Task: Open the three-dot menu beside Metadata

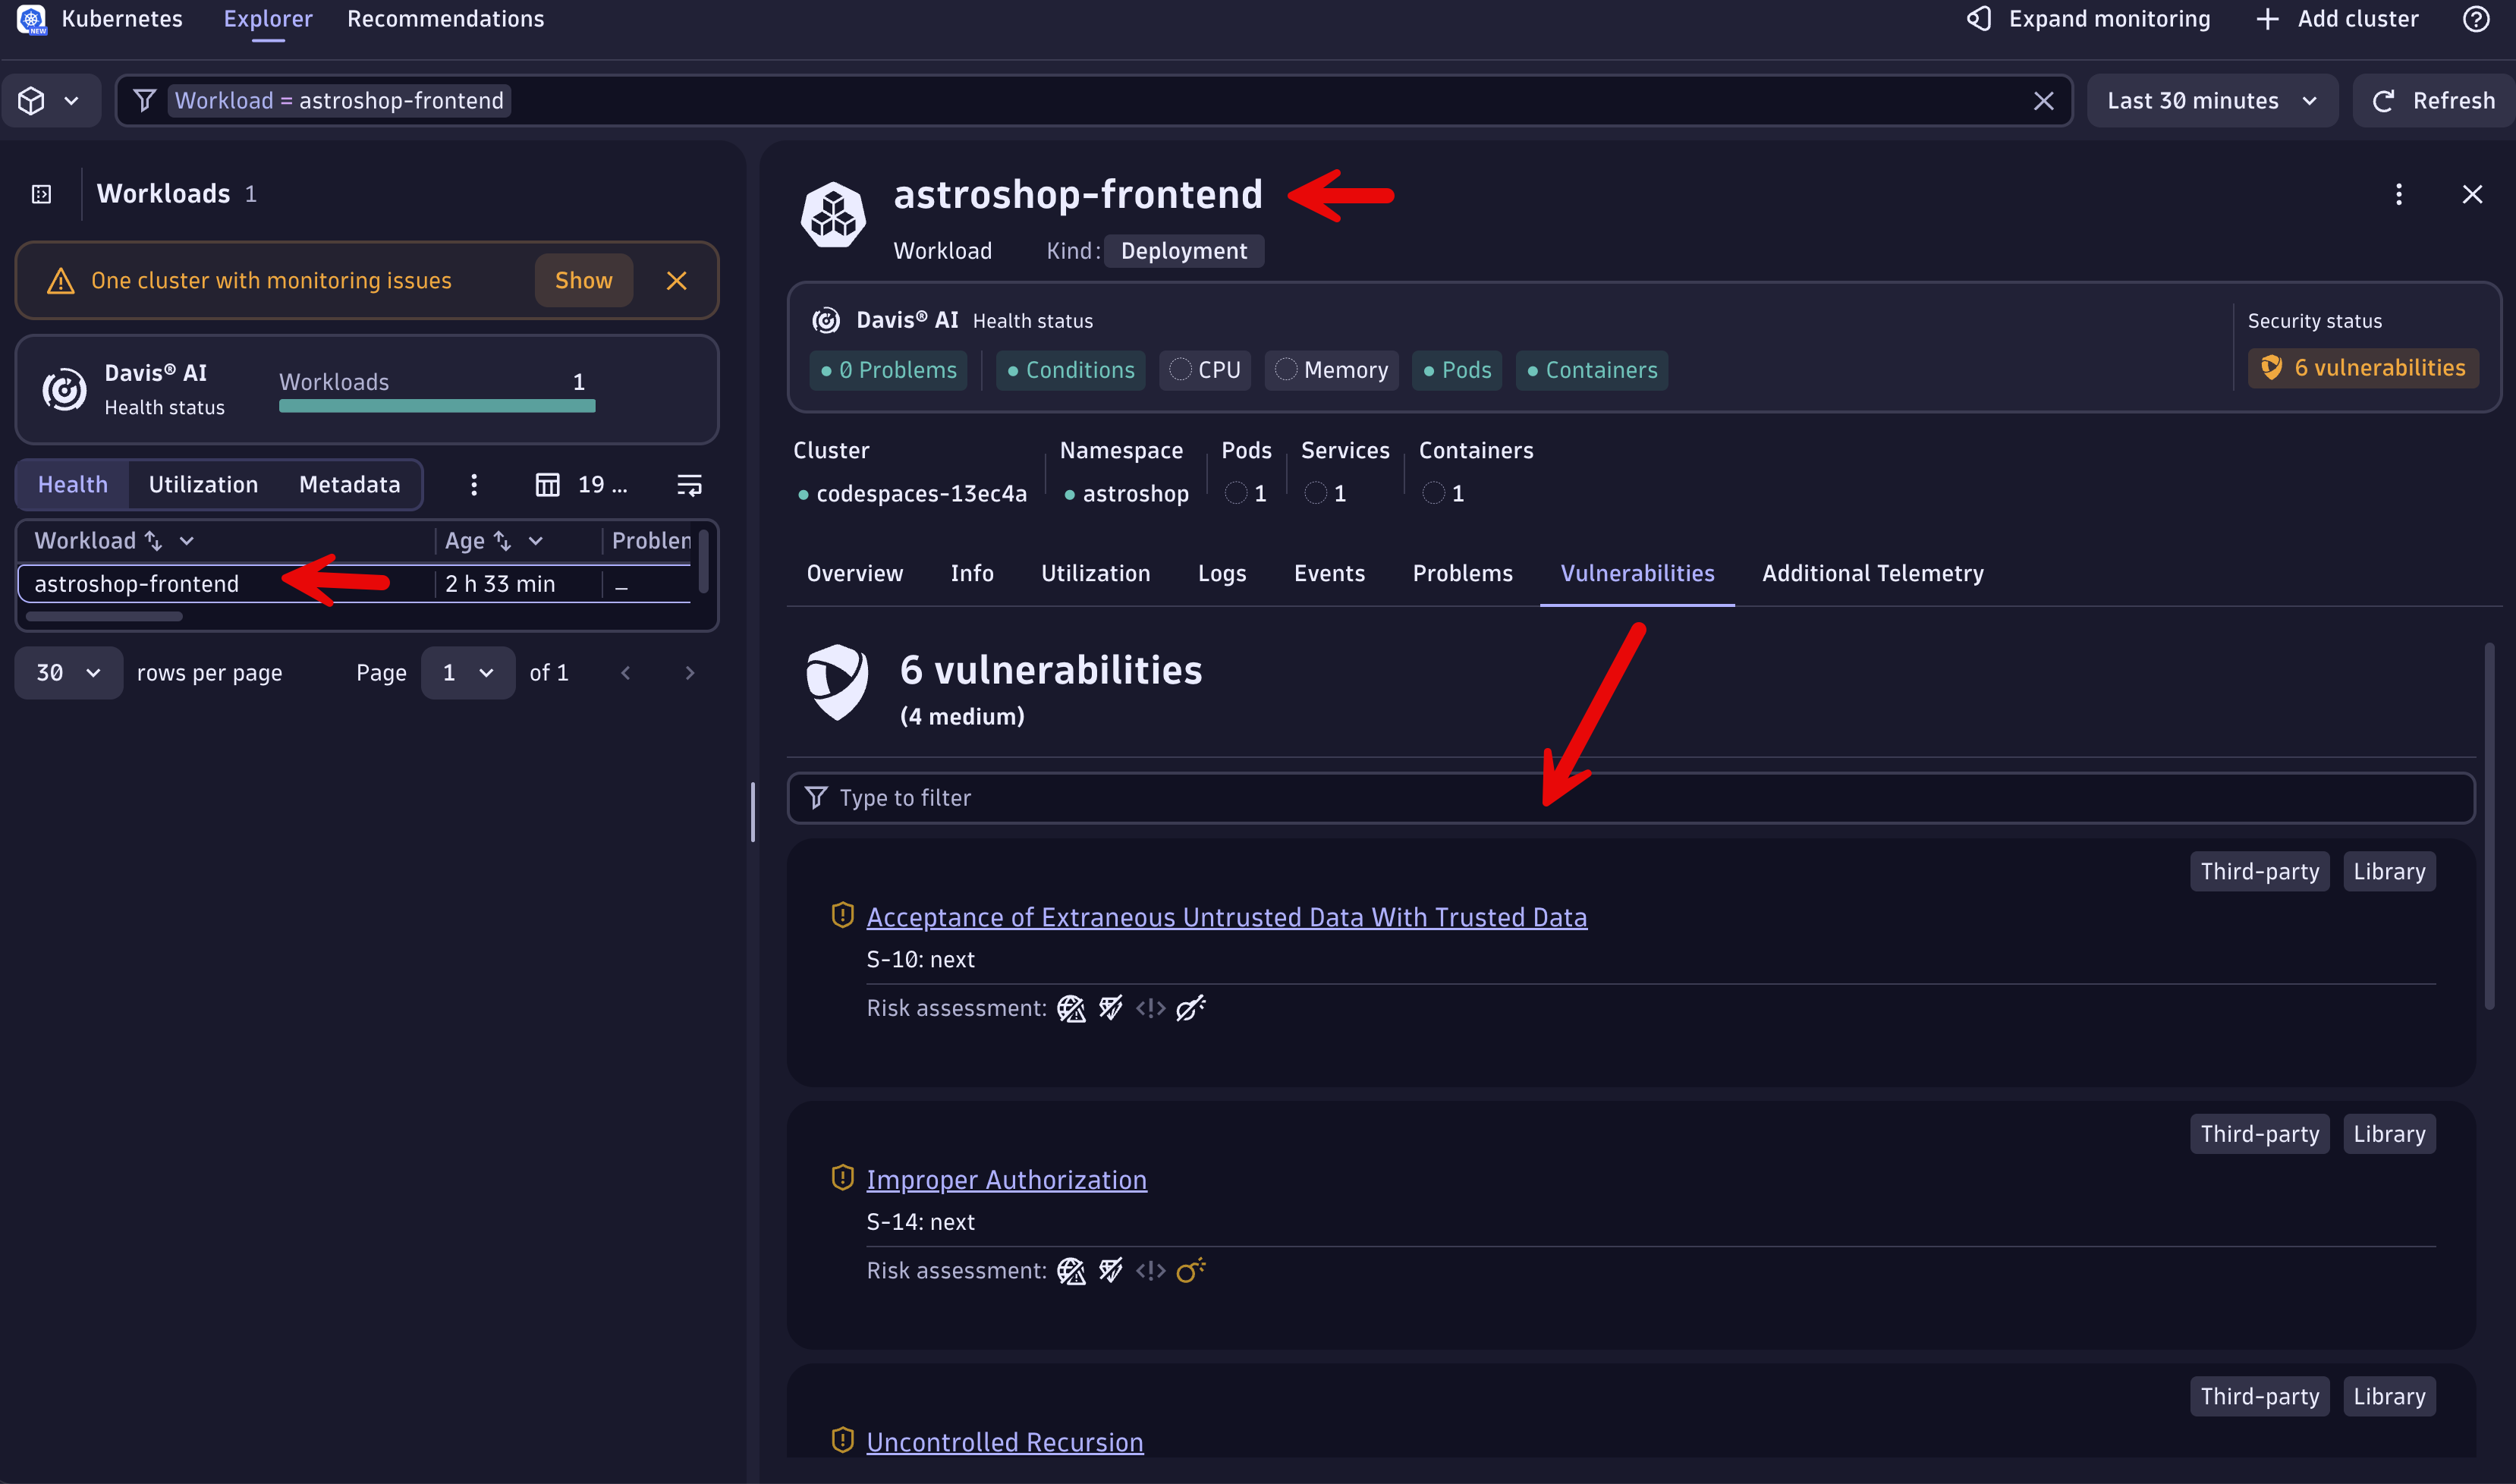Action: click(x=474, y=485)
